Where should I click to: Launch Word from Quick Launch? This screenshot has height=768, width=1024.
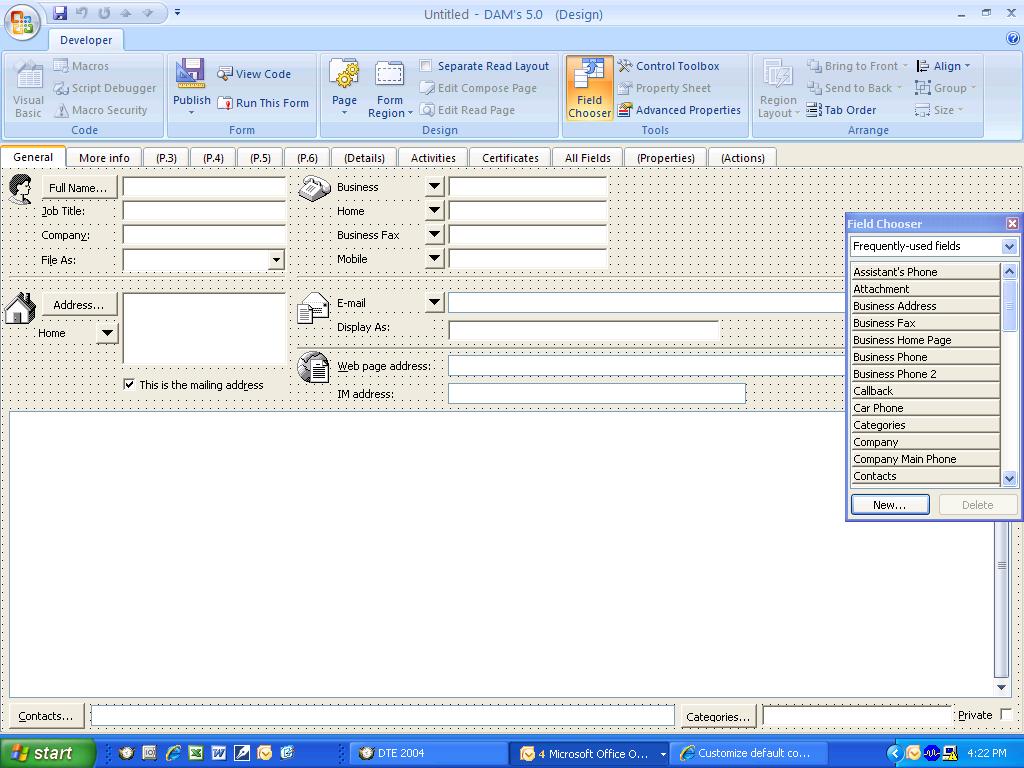pyautogui.click(x=219, y=753)
